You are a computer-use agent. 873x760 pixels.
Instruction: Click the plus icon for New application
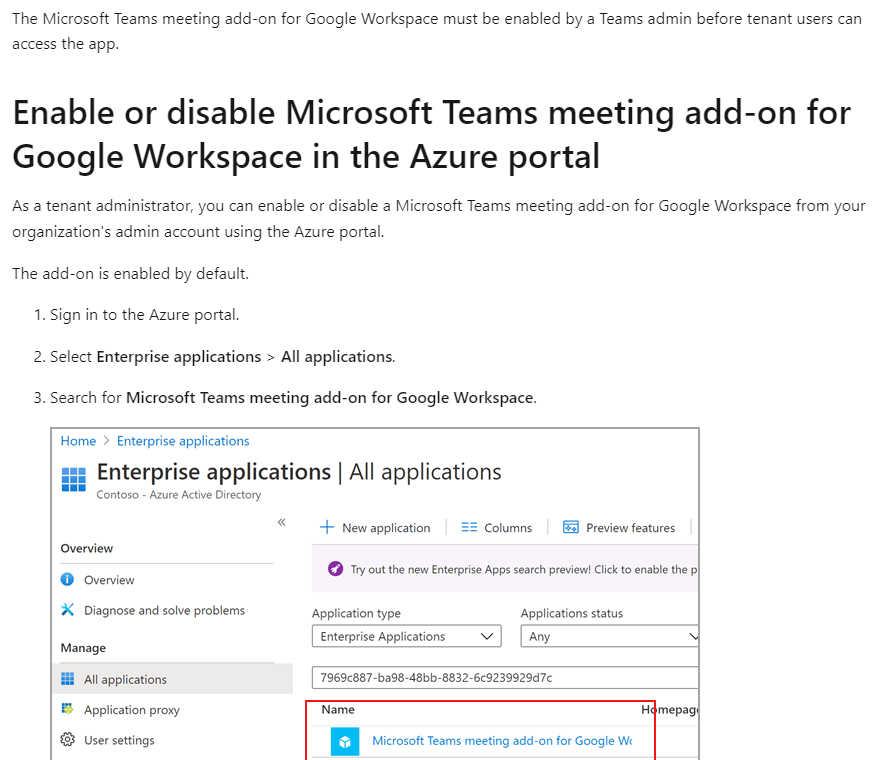click(x=327, y=527)
